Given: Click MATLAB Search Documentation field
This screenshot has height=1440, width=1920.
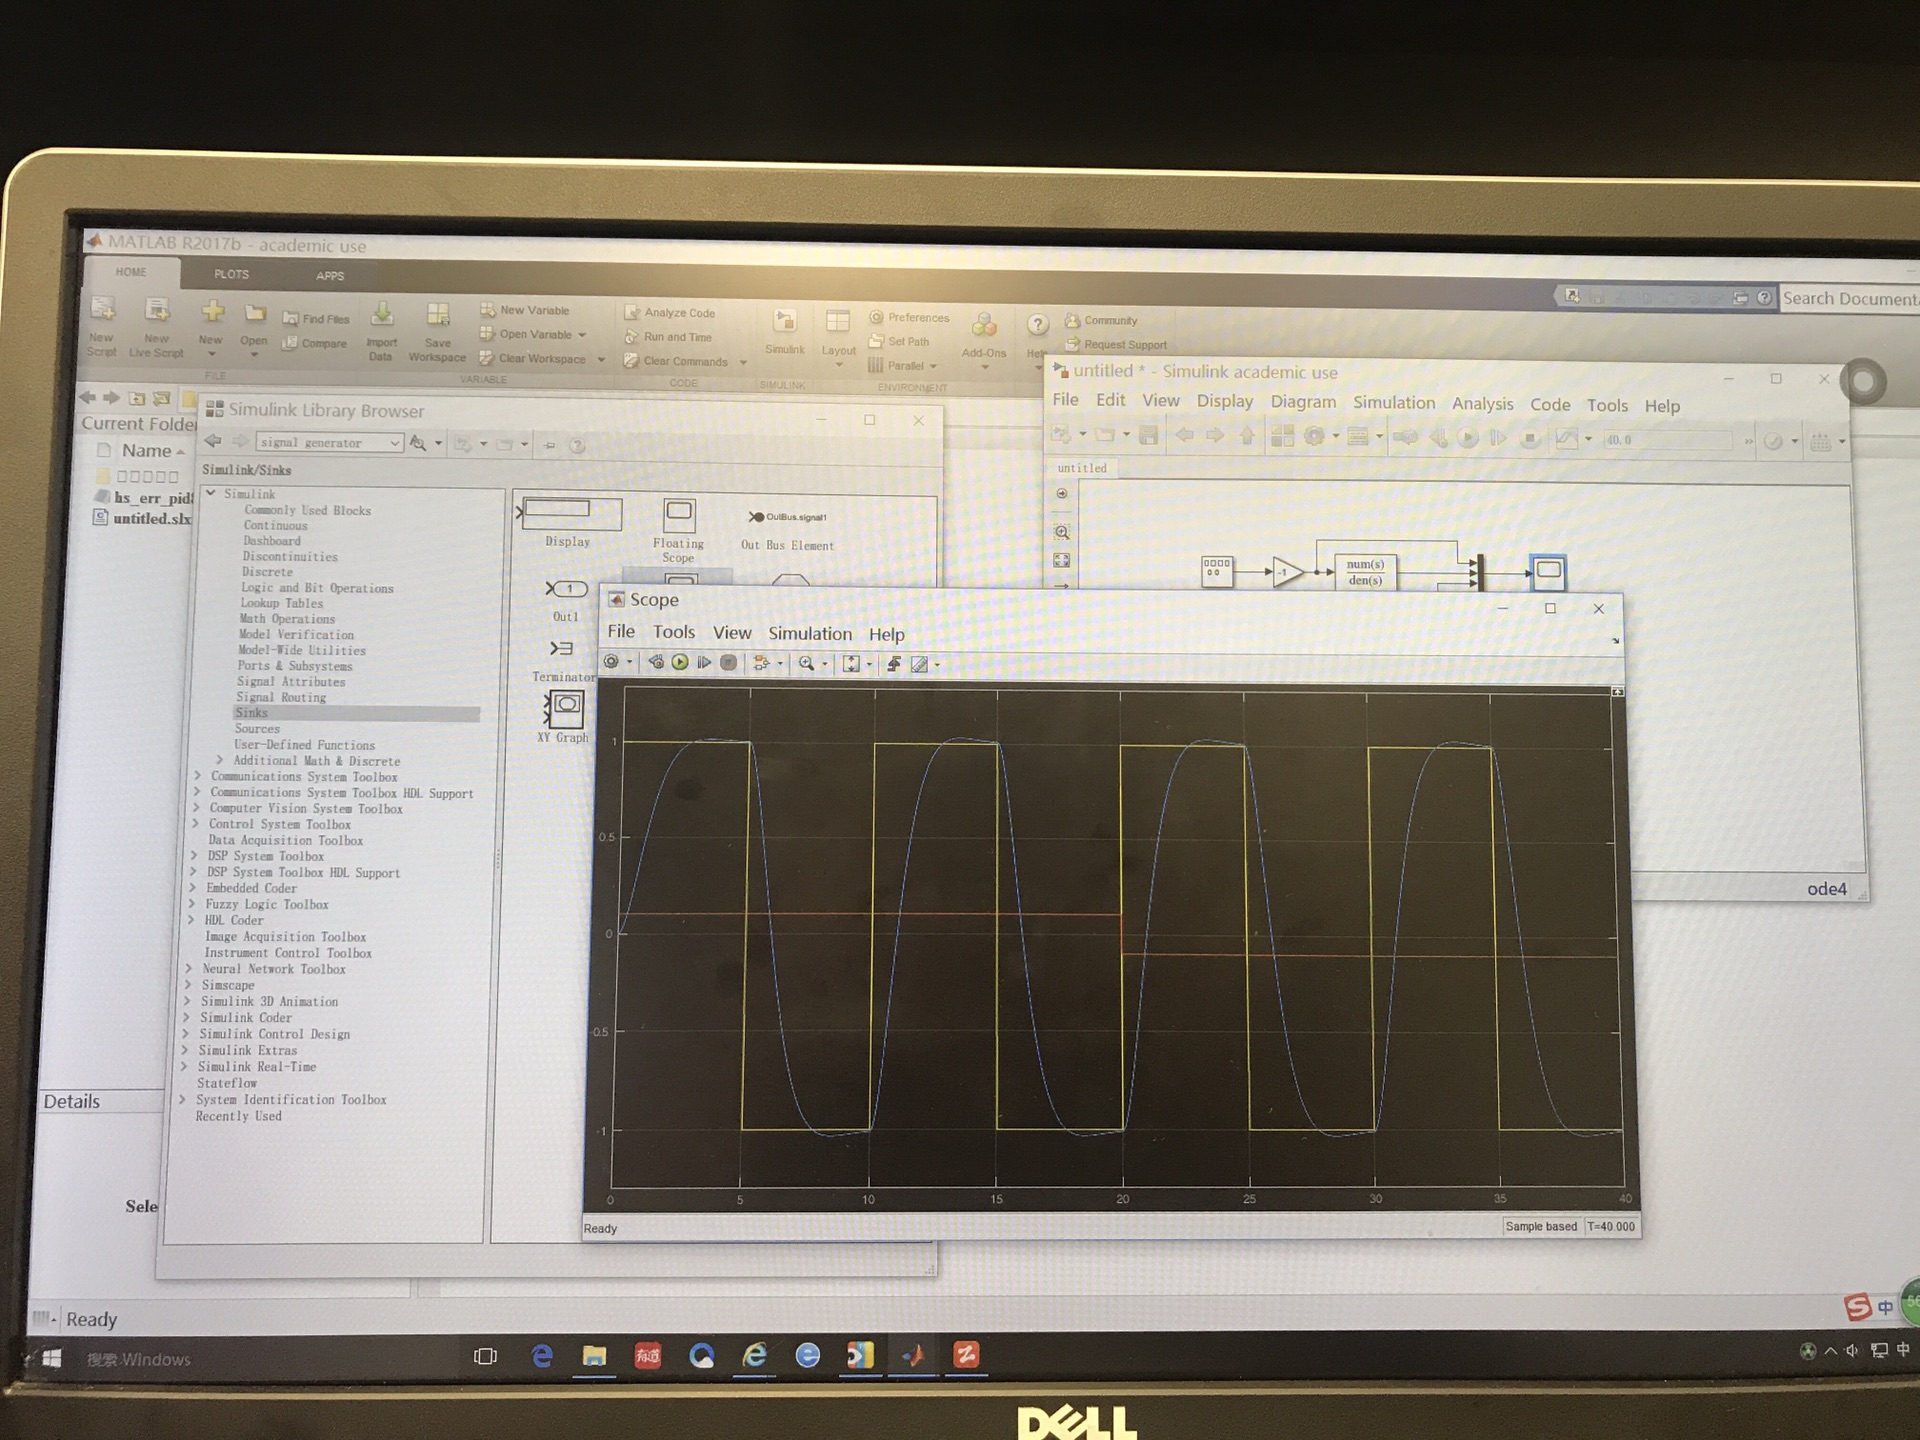Looking at the screenshot, I should tap(1848, 298).
